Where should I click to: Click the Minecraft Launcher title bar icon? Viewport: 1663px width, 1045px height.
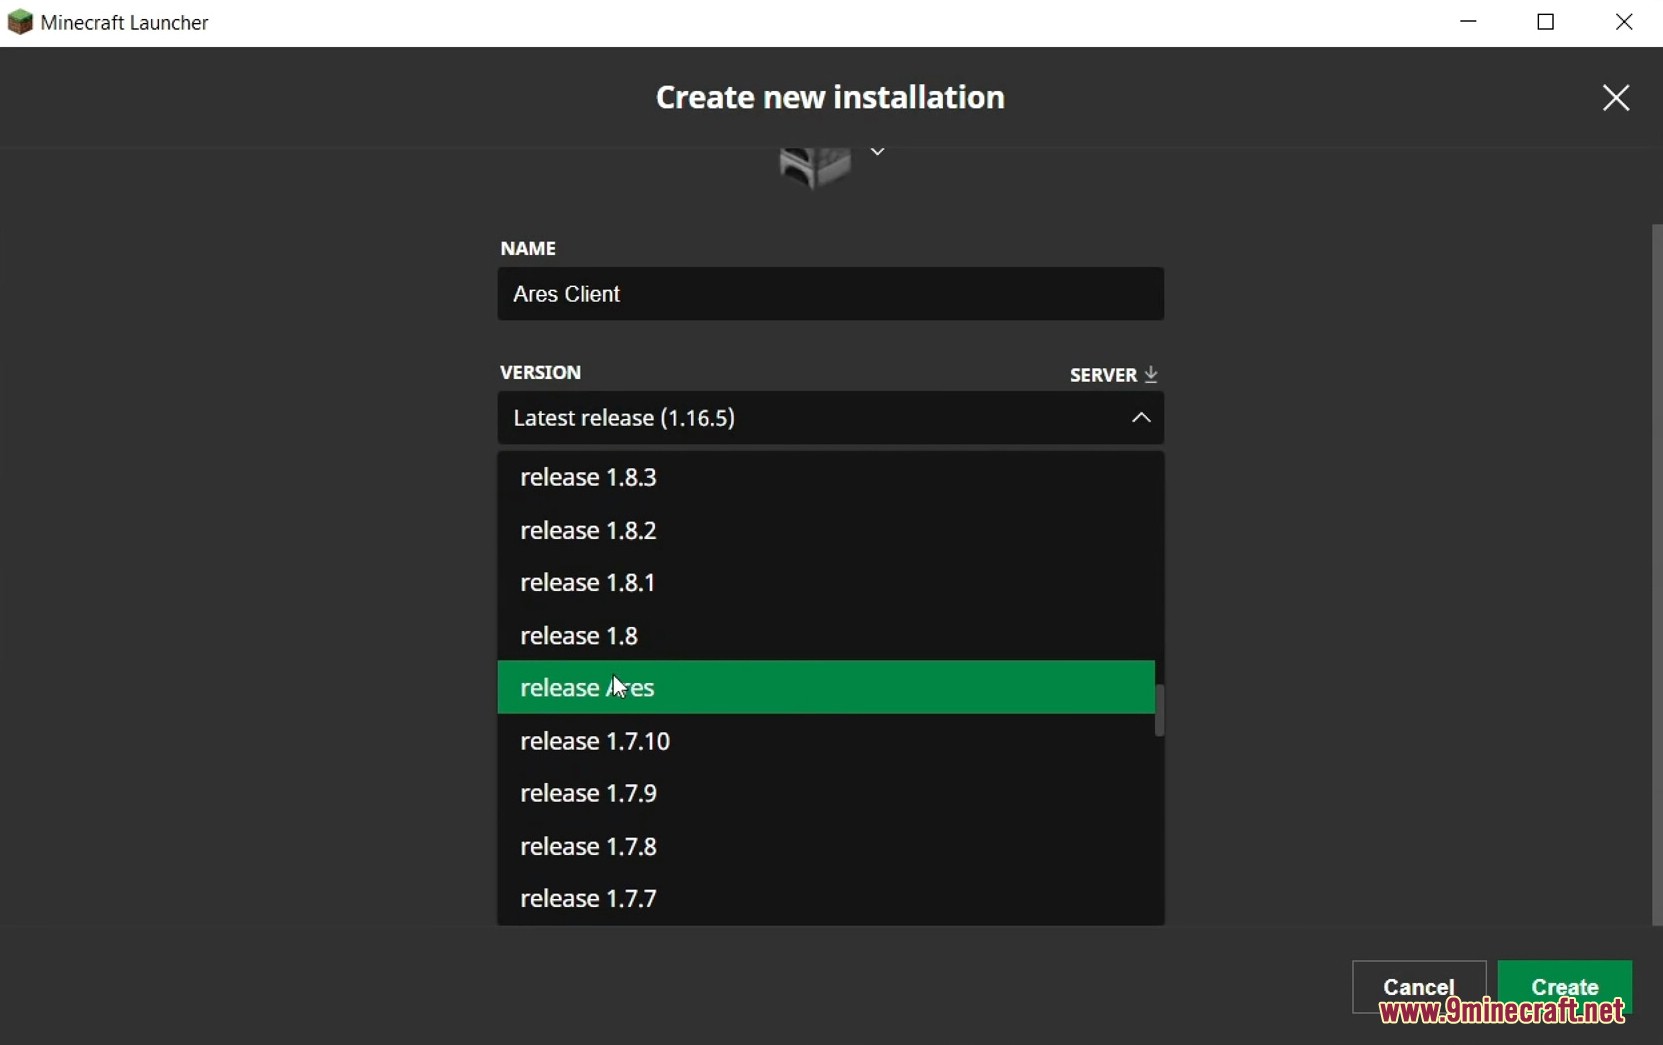(x=20, y=22)
